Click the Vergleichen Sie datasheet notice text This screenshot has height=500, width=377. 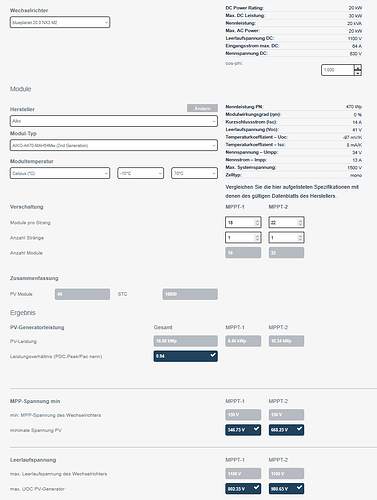(x=292, y=191)
